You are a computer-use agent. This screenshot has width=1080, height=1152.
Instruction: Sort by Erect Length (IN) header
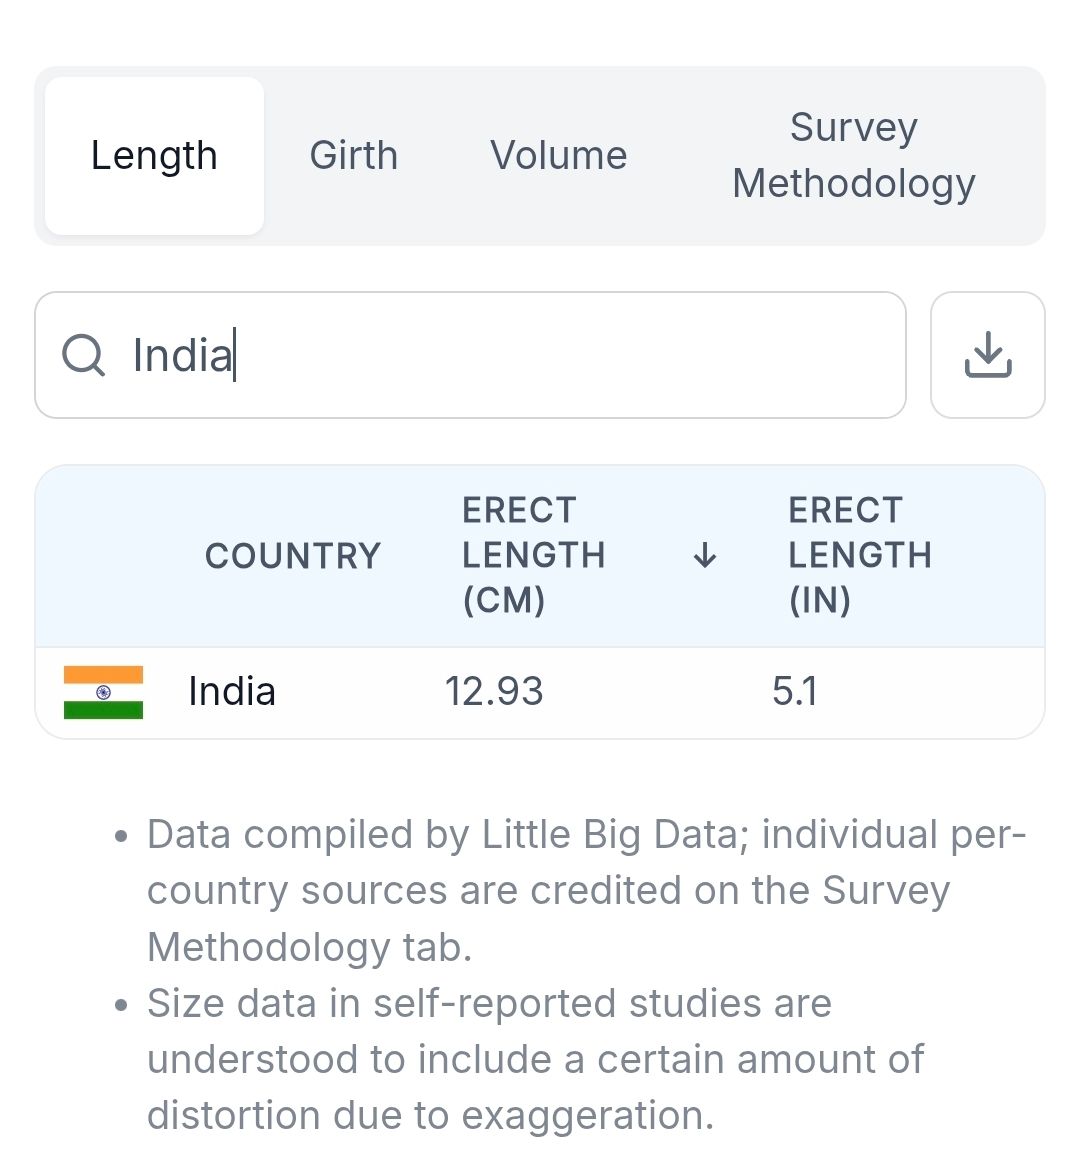[x=860, y=556]
